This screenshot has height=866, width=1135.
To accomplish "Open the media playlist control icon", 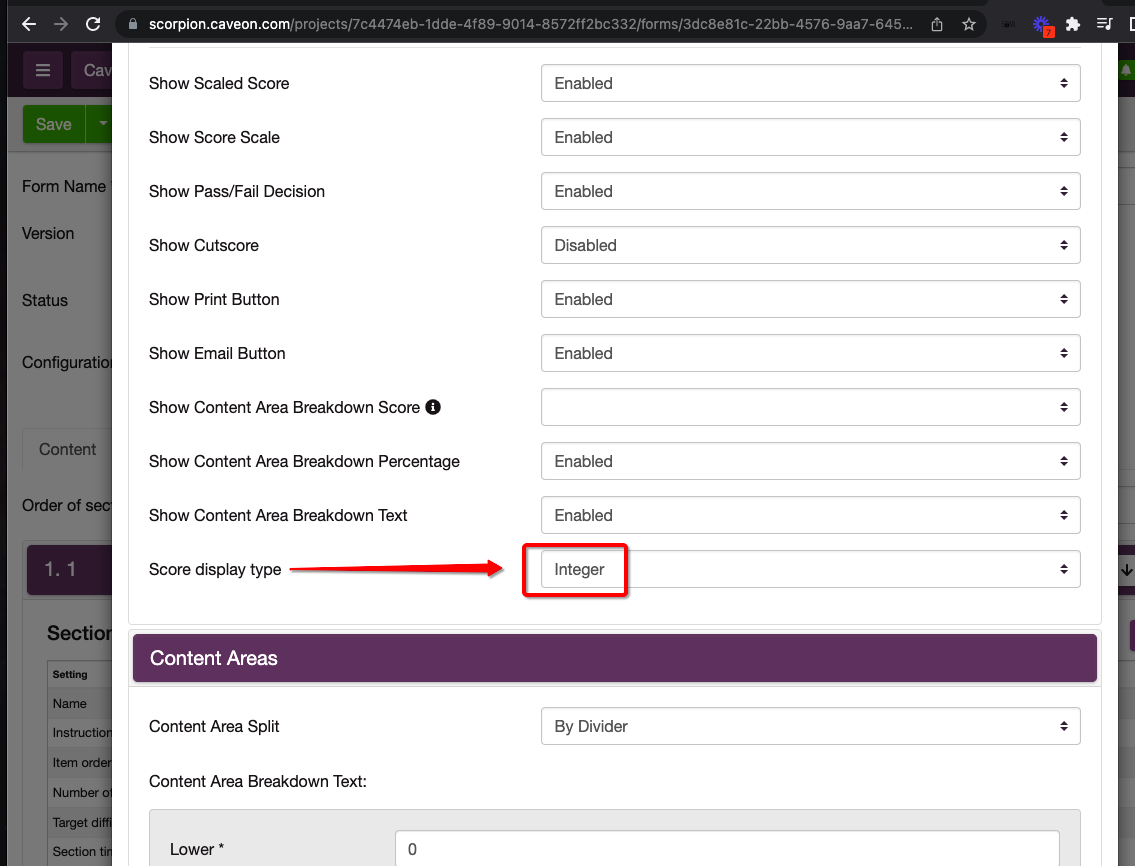I will pyautogui.click(x=1104, y=25).
